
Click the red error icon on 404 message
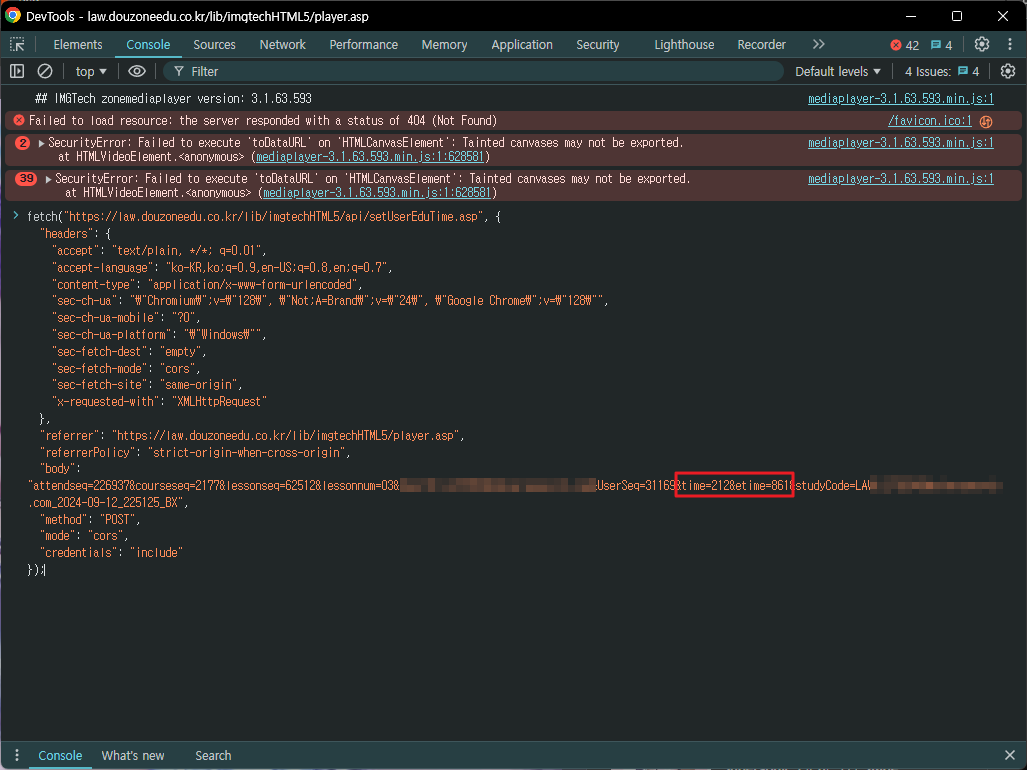click(19, 120)
